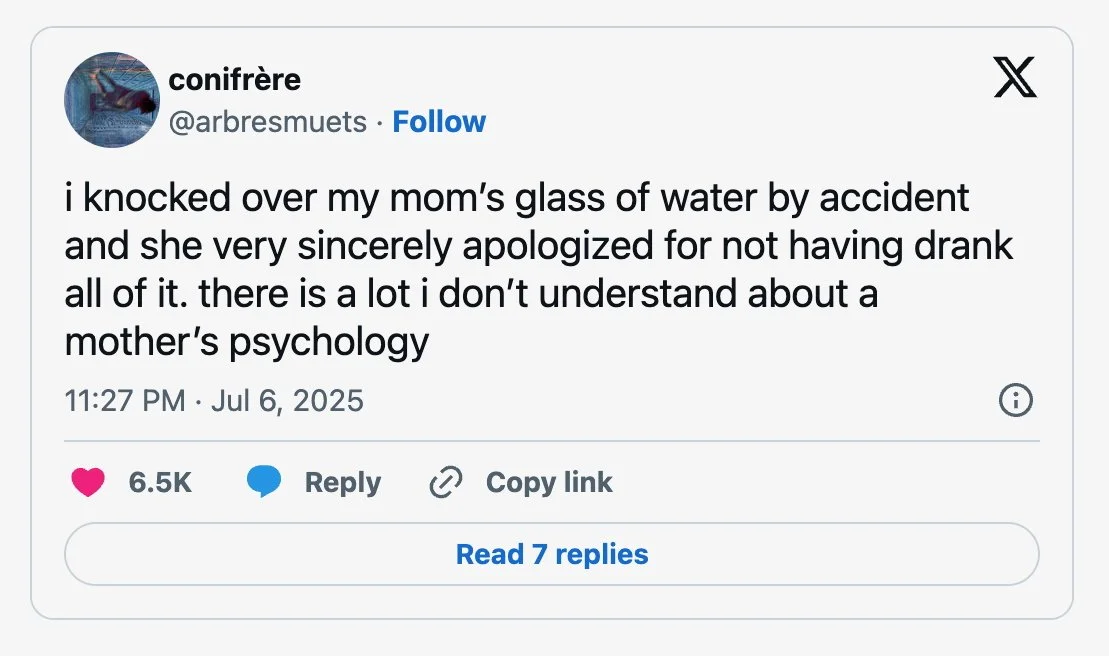Click the Copy link text
This screenshot has height=656, width=1109.
click(x=549, y=482)
